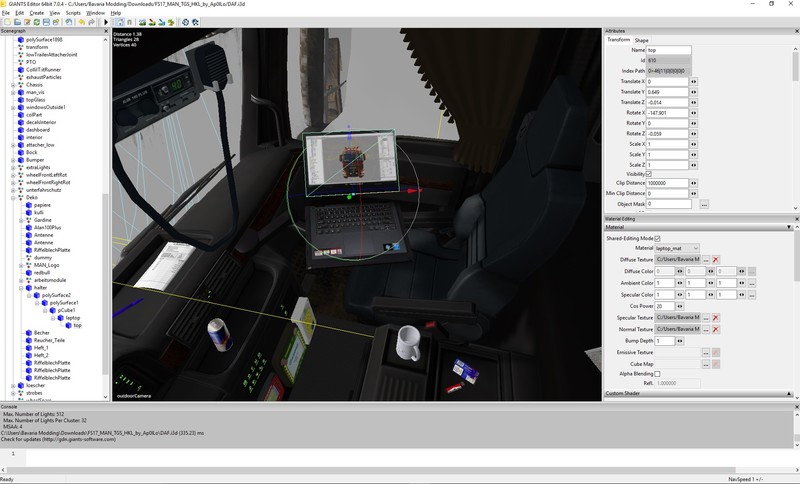Open the Material dropdown laptop_mat
This screenshot has width=800, height=484.
[x=677, y=248]
